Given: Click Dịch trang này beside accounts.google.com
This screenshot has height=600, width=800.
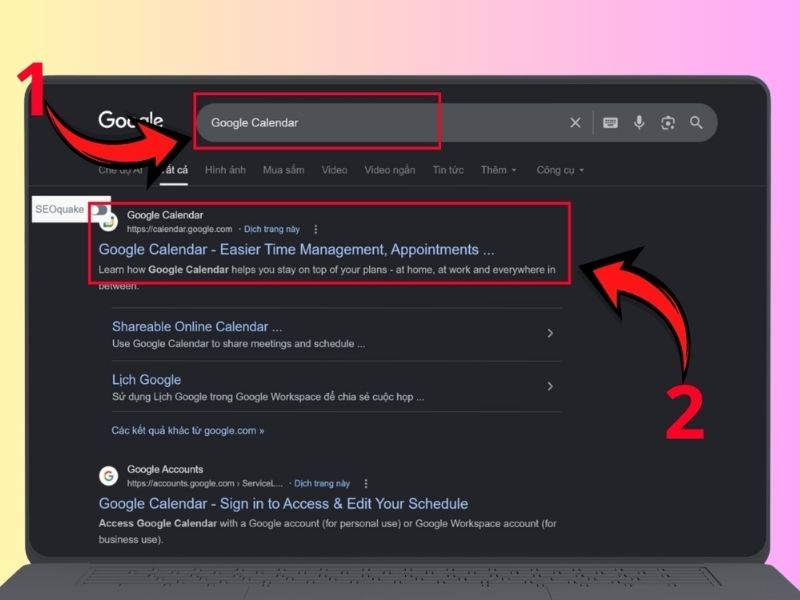Looking at the screenshot, I should coord(322,484).
